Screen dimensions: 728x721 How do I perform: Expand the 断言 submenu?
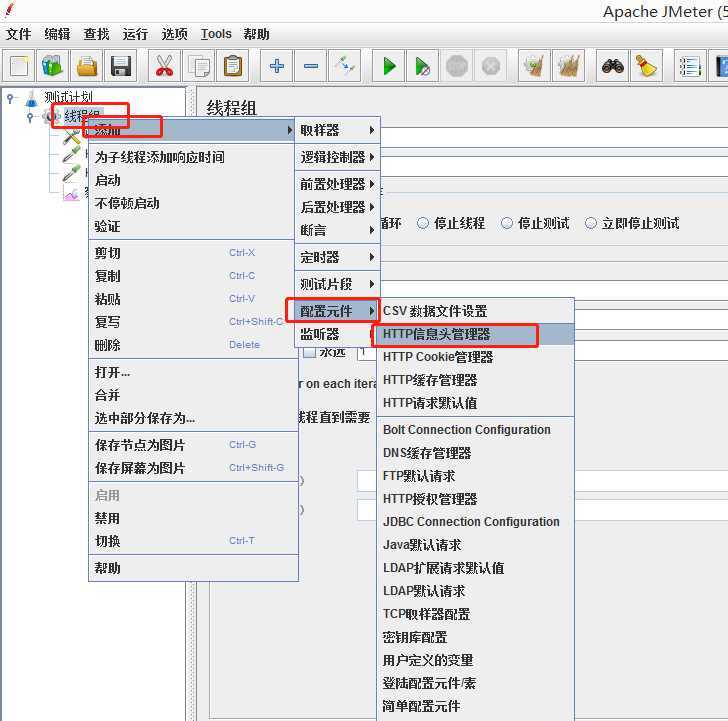point(338,230)
